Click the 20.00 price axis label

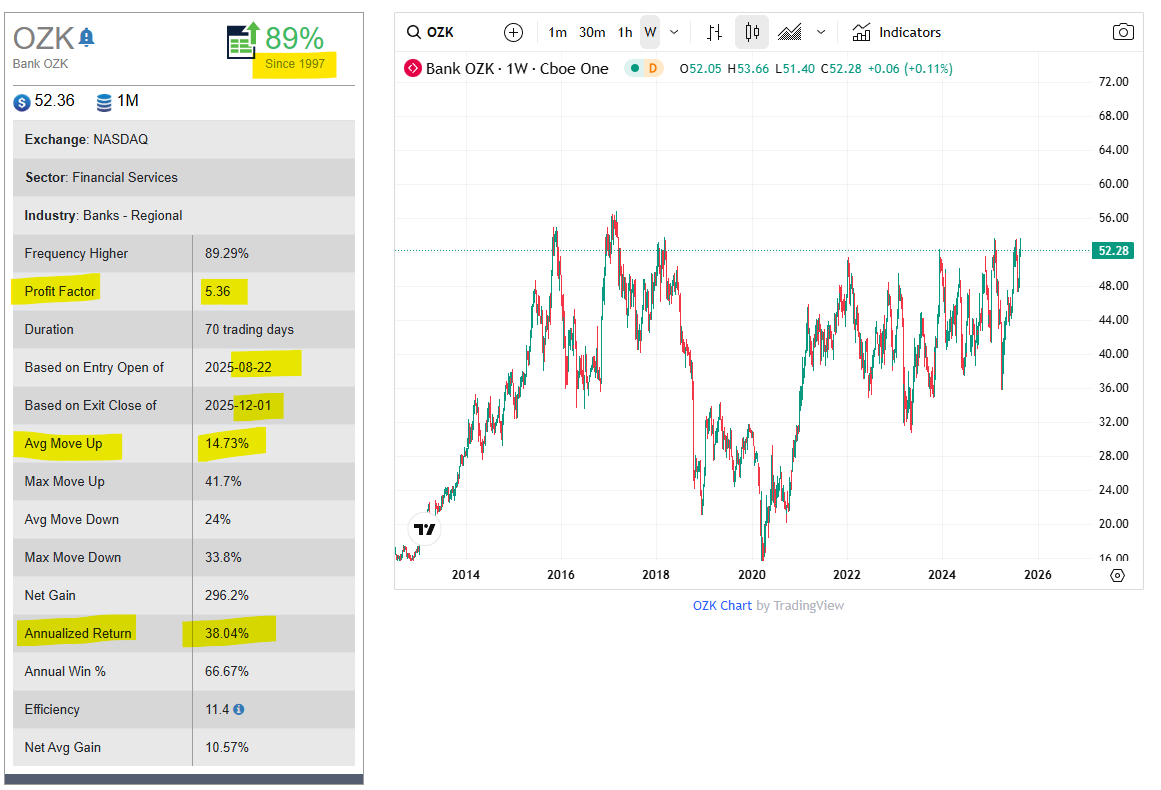(x=1114, y=524)
